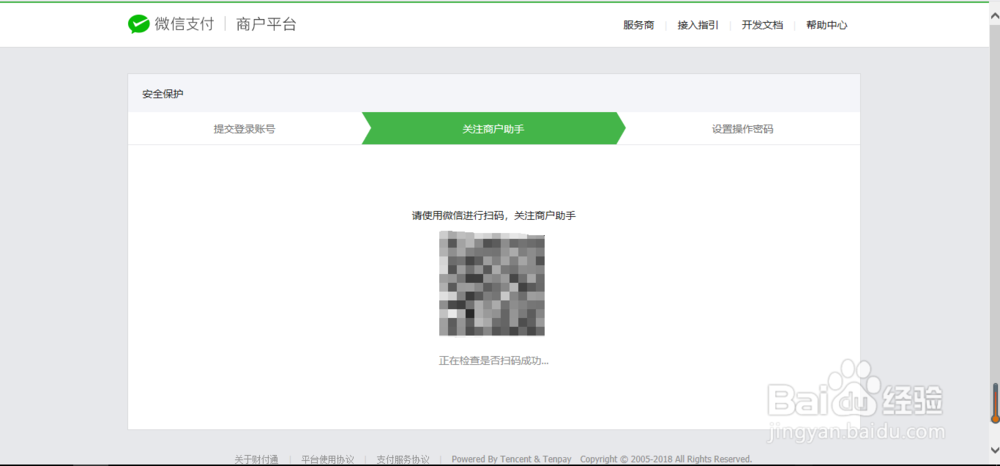Screen dimensions: 1000x466
Task: Open 接入指引 navigation link
Action: point(698,25)
